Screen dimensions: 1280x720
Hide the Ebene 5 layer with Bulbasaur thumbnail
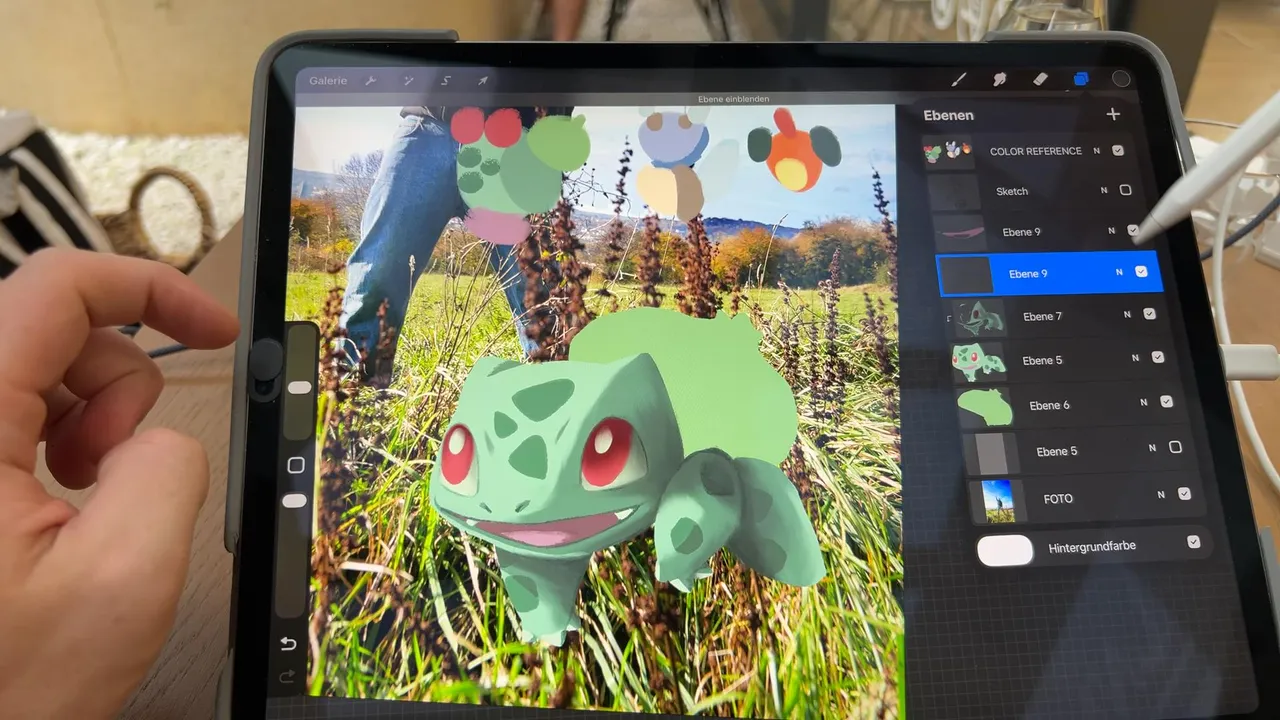coord(1158,357)
